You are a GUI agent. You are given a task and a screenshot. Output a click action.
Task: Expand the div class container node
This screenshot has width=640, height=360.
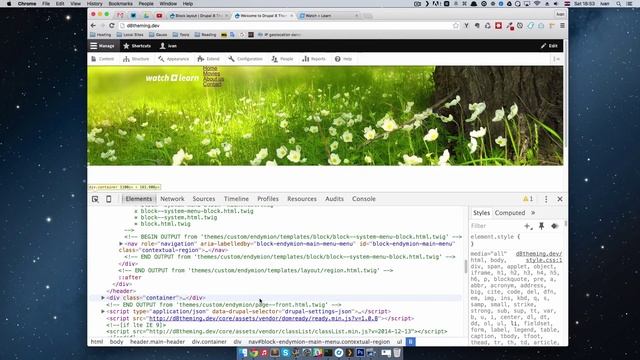pos(103,298)
